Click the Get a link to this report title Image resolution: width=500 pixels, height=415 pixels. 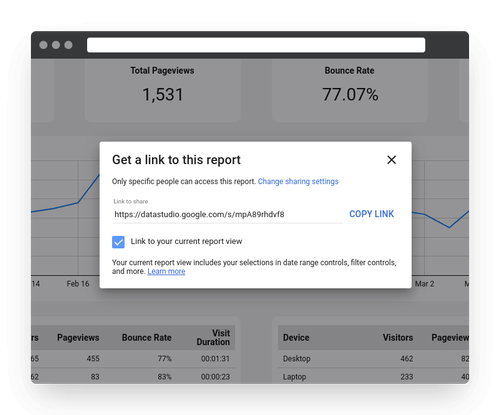click(176, 160)
